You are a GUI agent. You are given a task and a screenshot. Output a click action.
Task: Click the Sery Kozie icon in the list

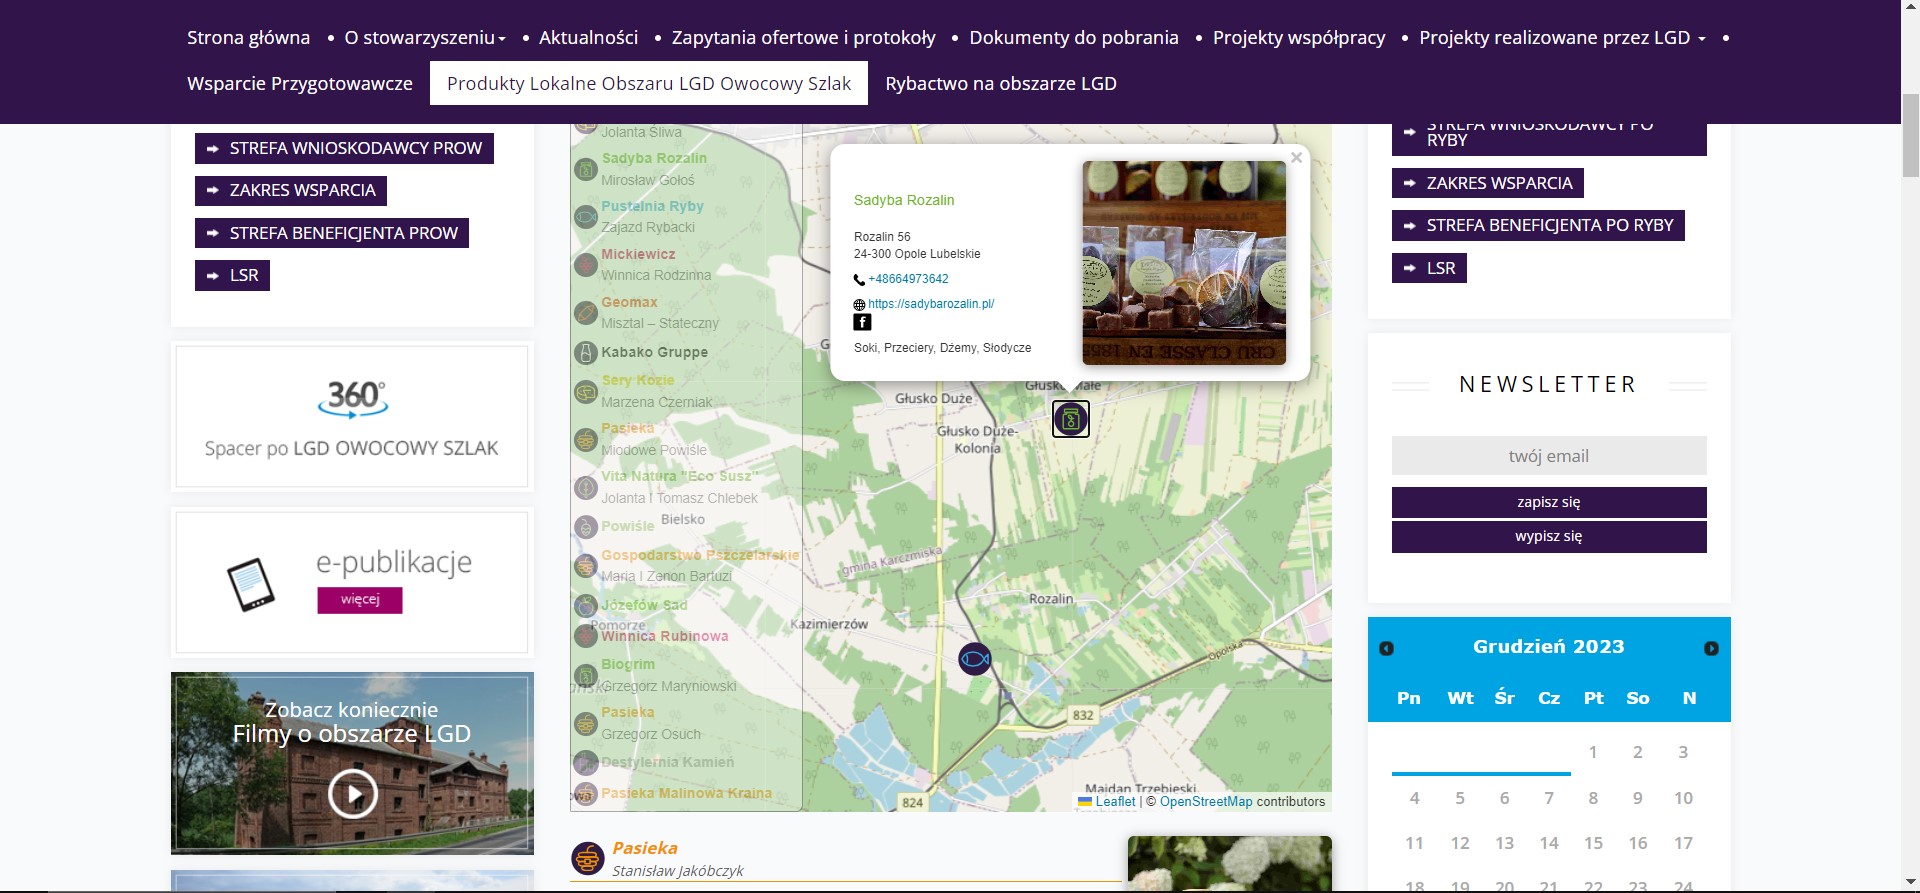pyautogui.click(x=586, y=392)
